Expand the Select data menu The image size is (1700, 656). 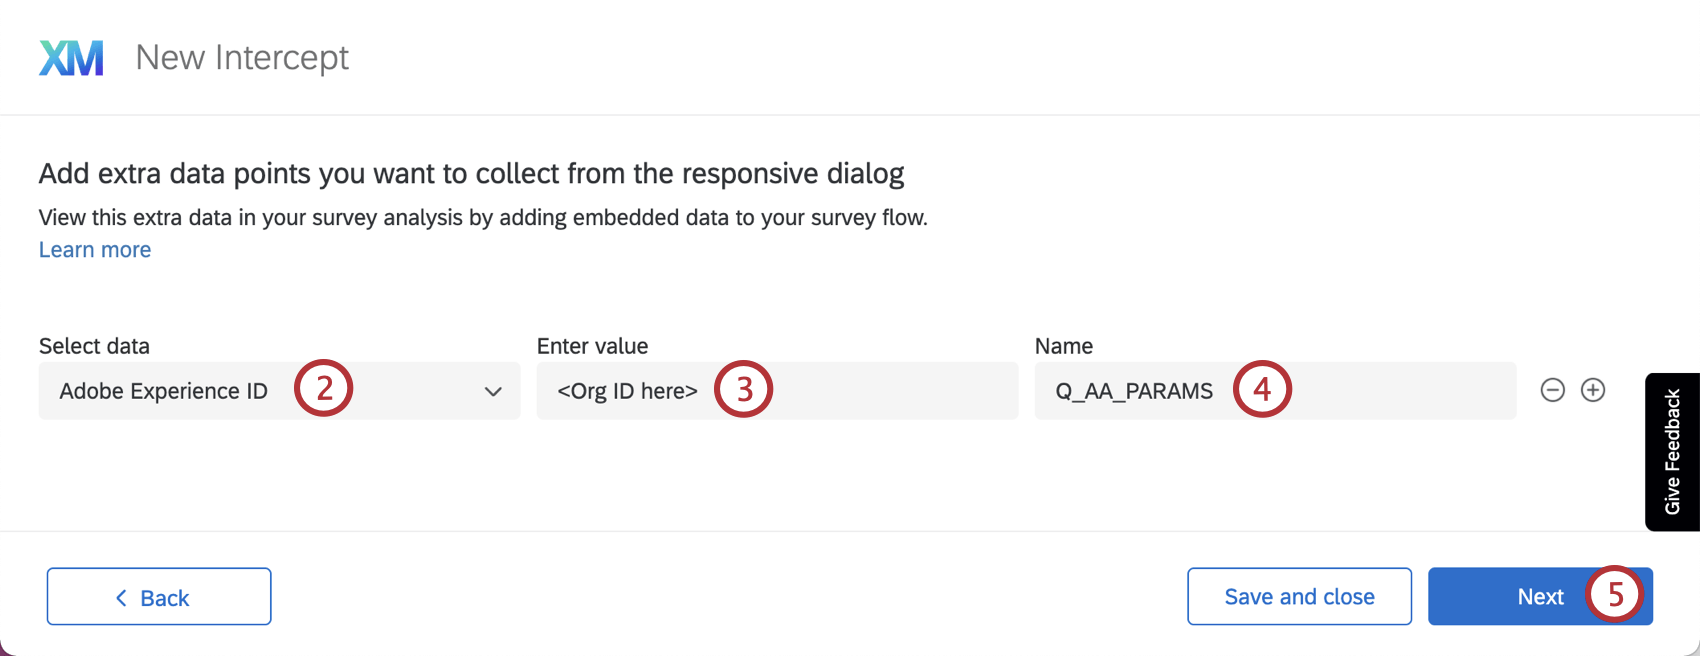coord(278,391)
